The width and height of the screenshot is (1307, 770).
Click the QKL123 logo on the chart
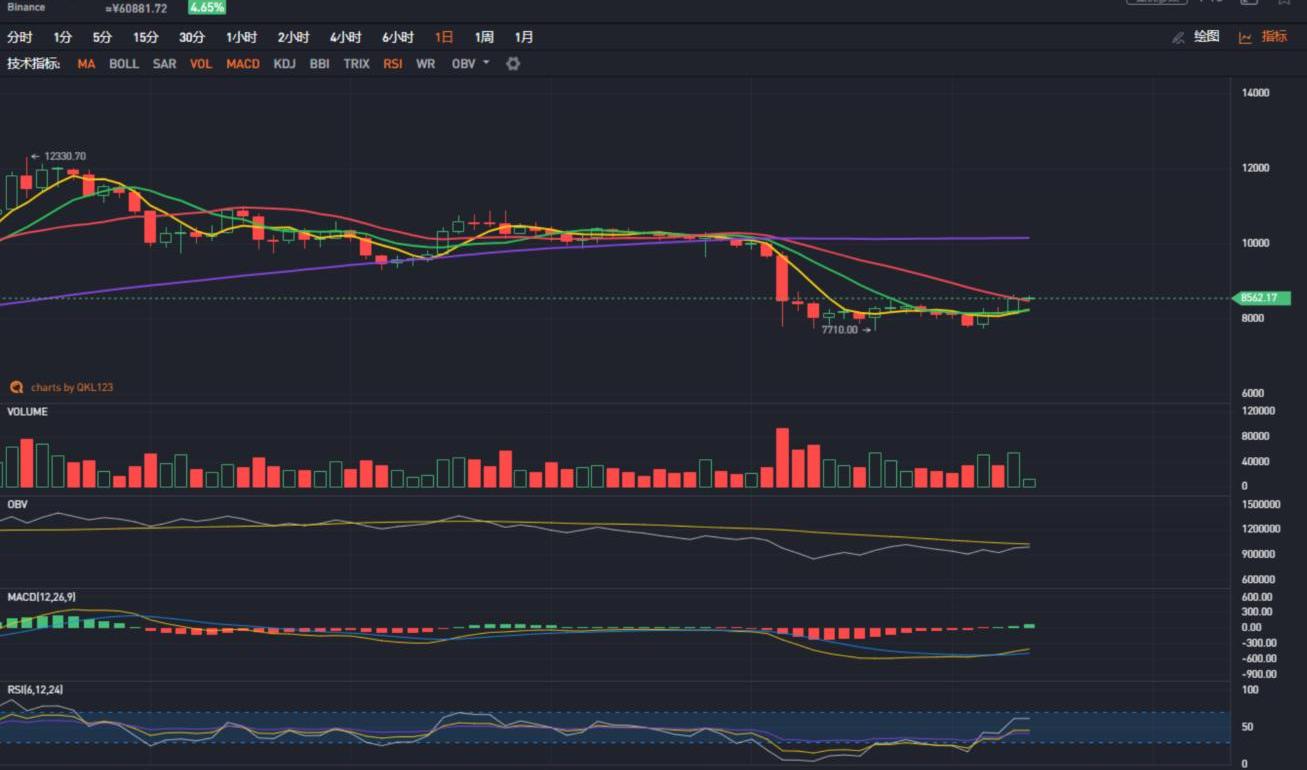click(x=16, y=387)
